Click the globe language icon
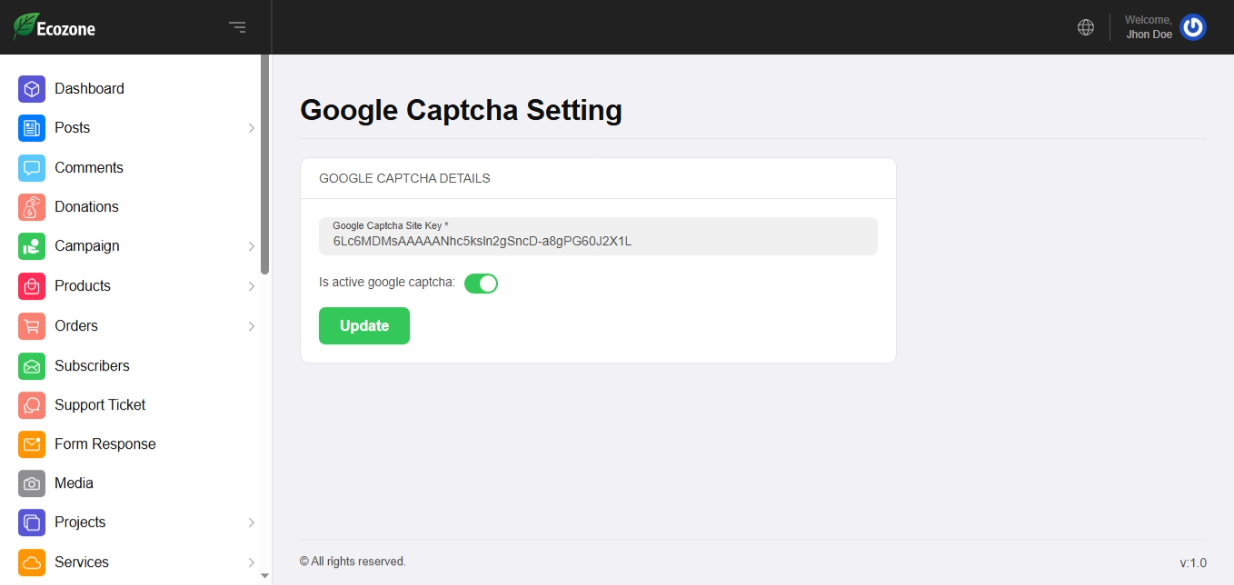1234x585 pixels. click(1085, 27)
